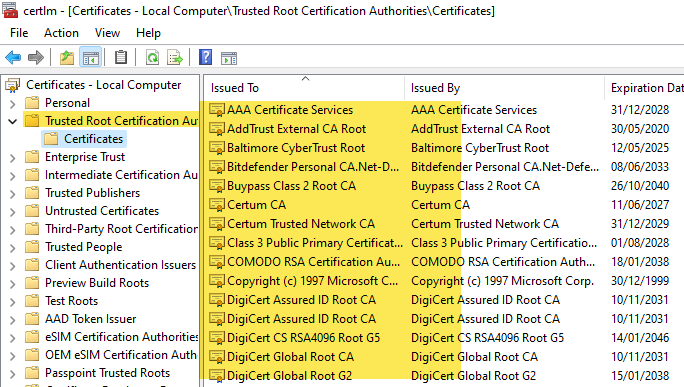
Task: Click the Up one level folder icon
Action: pyautogui.click(x=67, y=58)
